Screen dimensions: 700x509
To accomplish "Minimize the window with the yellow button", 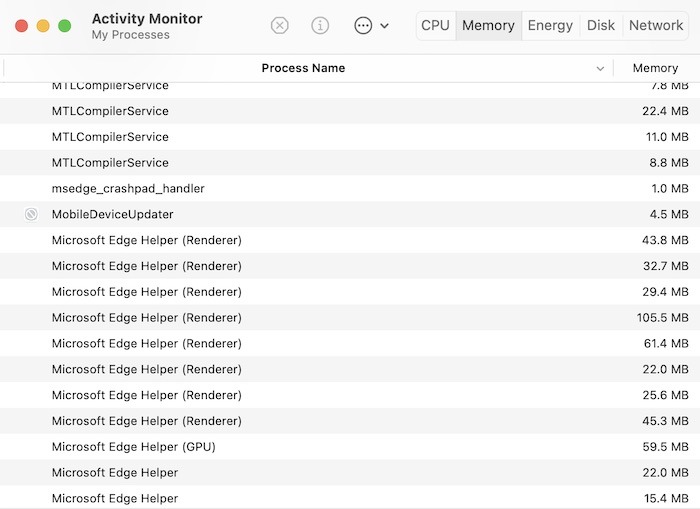I will pyautogui.click(x=43, y=26).
